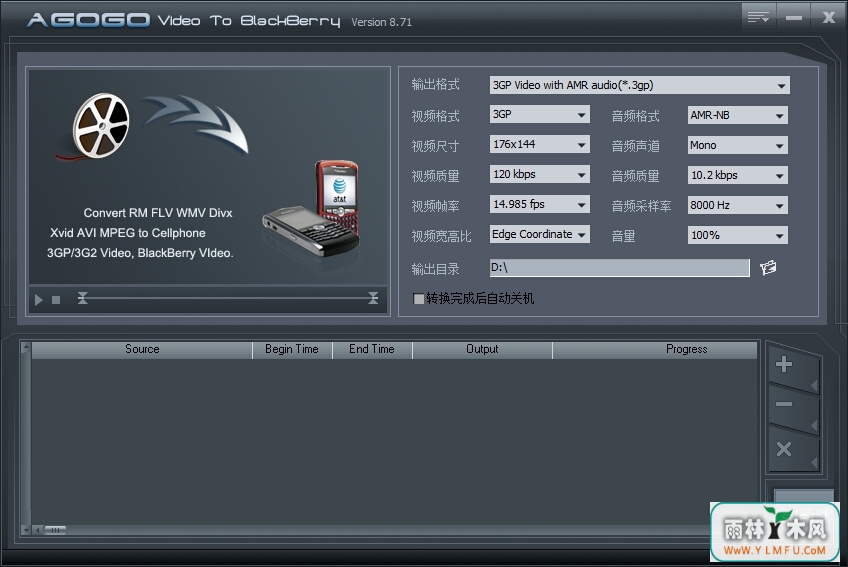Click the preview seek bar track
This screenshot has height=567, width=848.
[x=228, y=298]
